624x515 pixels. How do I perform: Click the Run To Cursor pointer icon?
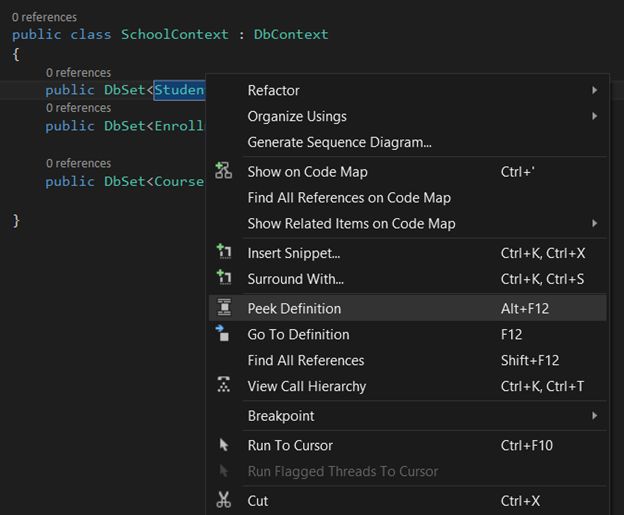[224, 445]
